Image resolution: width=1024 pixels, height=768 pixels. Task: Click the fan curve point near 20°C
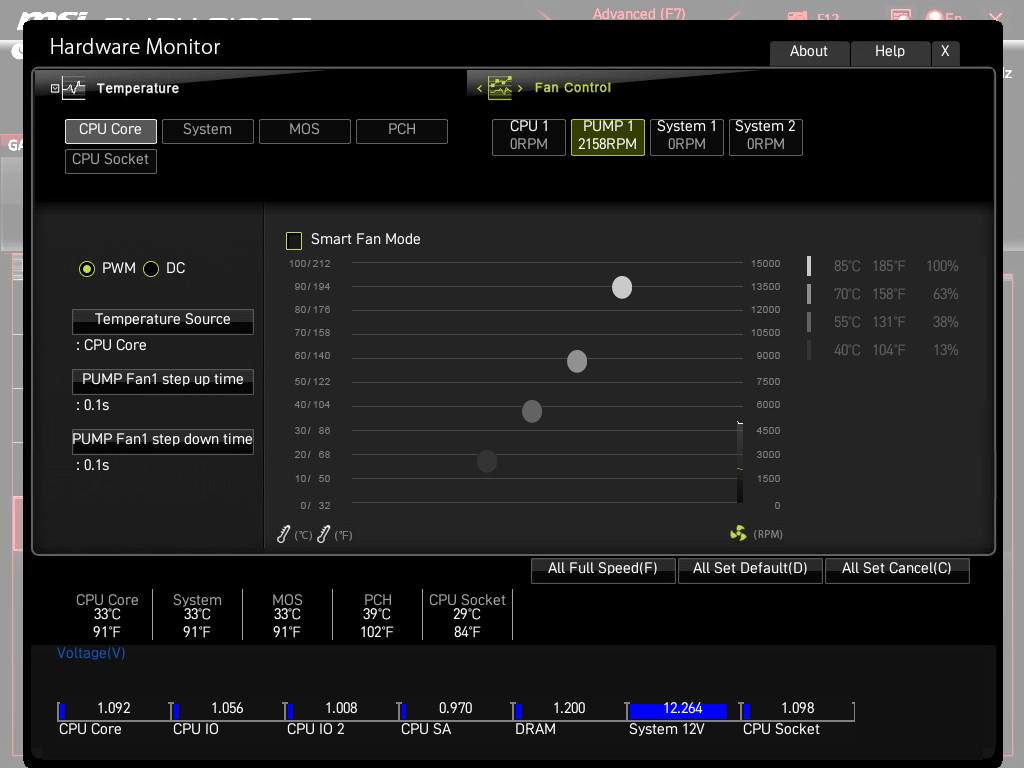(x=487, y=462)
